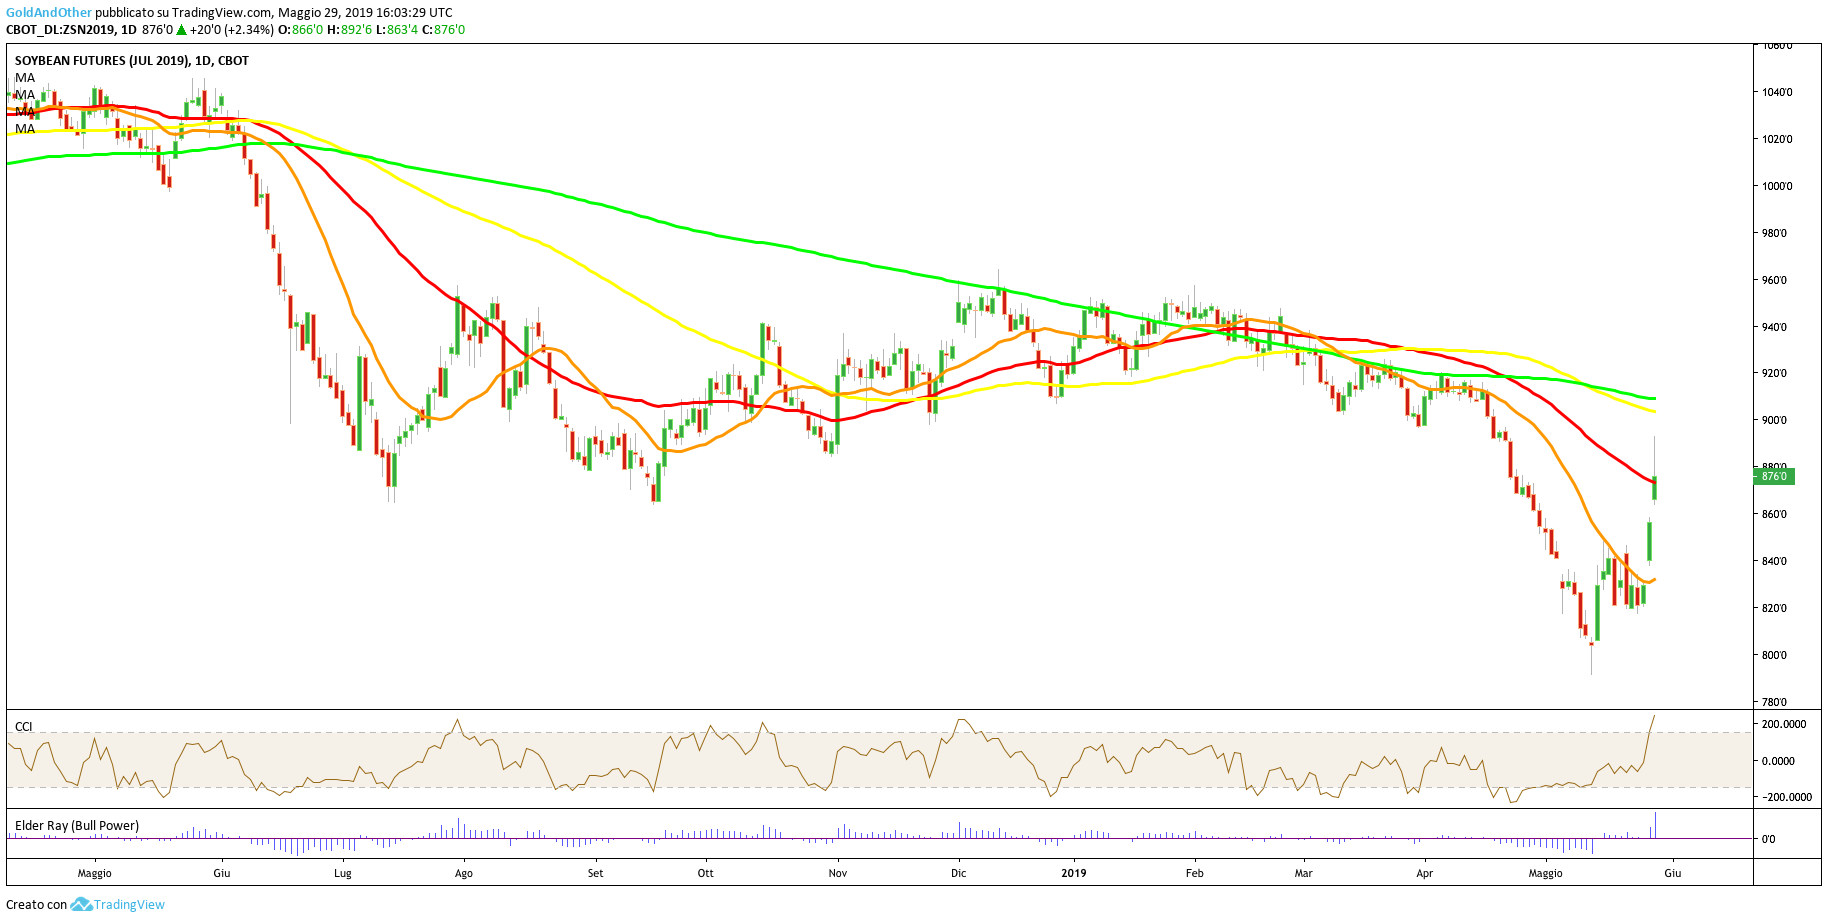This screenshot has height=922, width=1828.
Task: Select the Mar month on time axis
Action: 1304,874
